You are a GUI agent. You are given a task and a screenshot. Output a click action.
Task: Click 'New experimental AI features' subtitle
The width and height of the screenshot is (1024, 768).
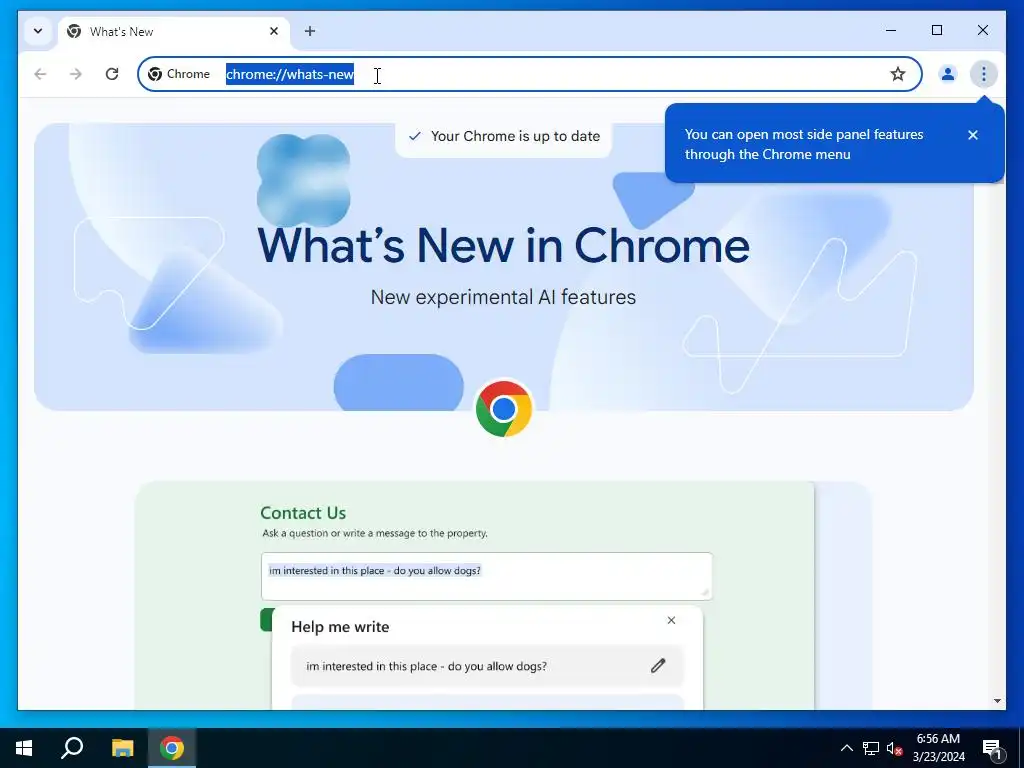[503, 297]
